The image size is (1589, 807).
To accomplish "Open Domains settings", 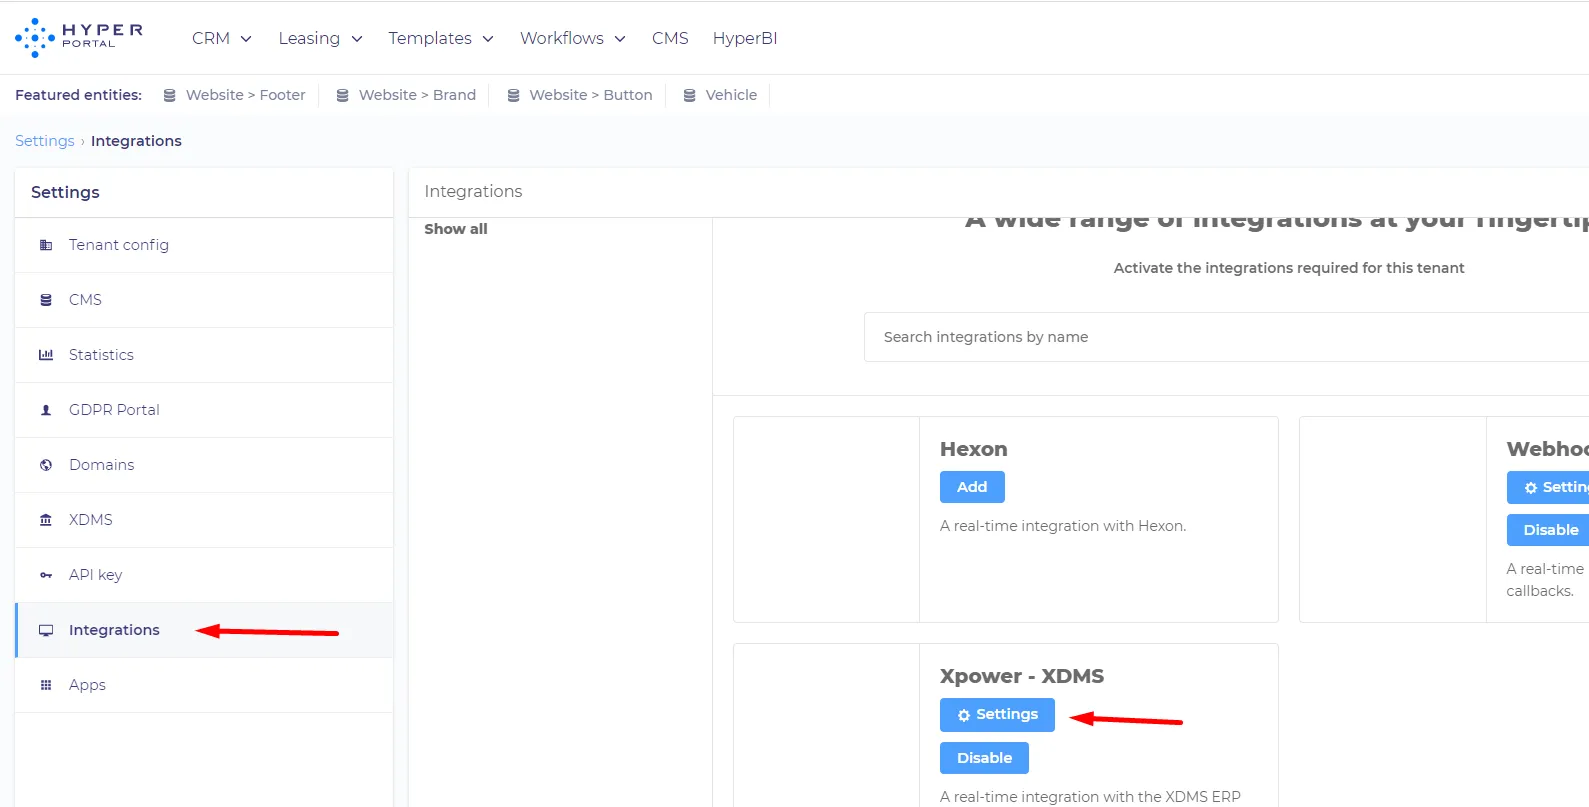I will 204,465.
